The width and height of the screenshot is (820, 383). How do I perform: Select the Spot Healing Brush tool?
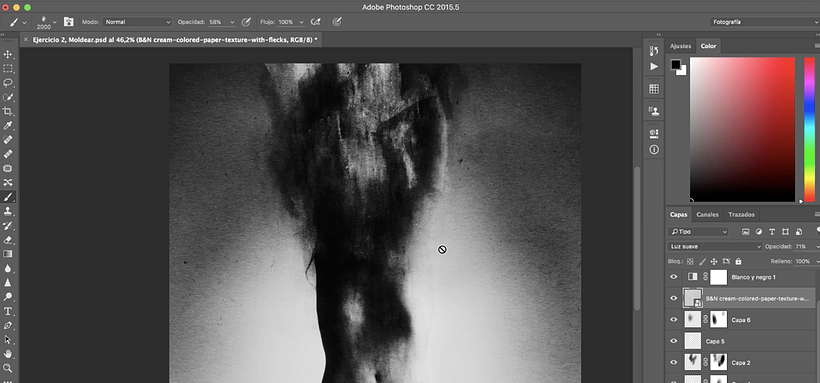click(8, 140)
